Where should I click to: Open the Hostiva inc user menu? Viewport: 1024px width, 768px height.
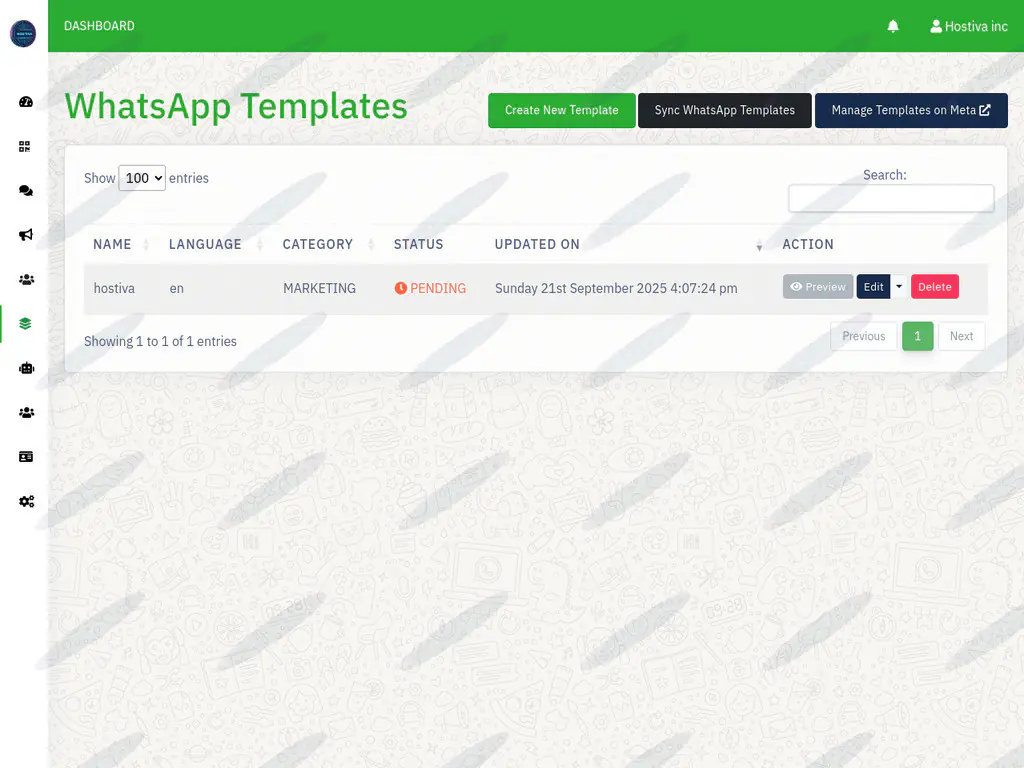[x=969, y=26]
